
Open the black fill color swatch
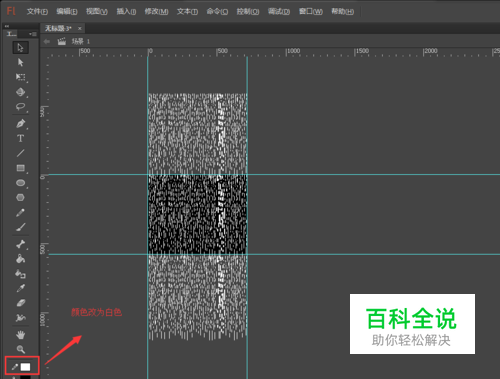pyautogui.click(x=25, y=377)
